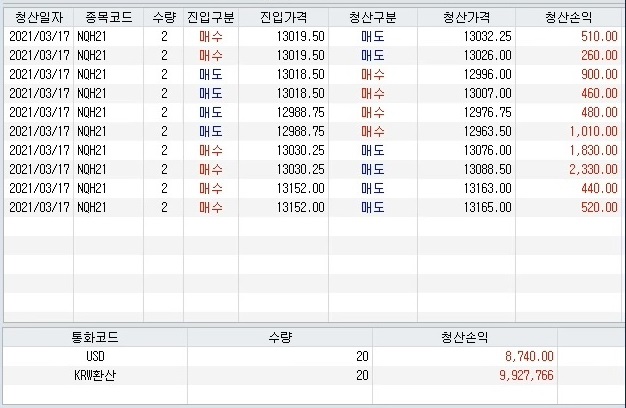Click the 13088.50 liquidation price cell
This screenshot has height=408, width=626.
tap(491, 169)
